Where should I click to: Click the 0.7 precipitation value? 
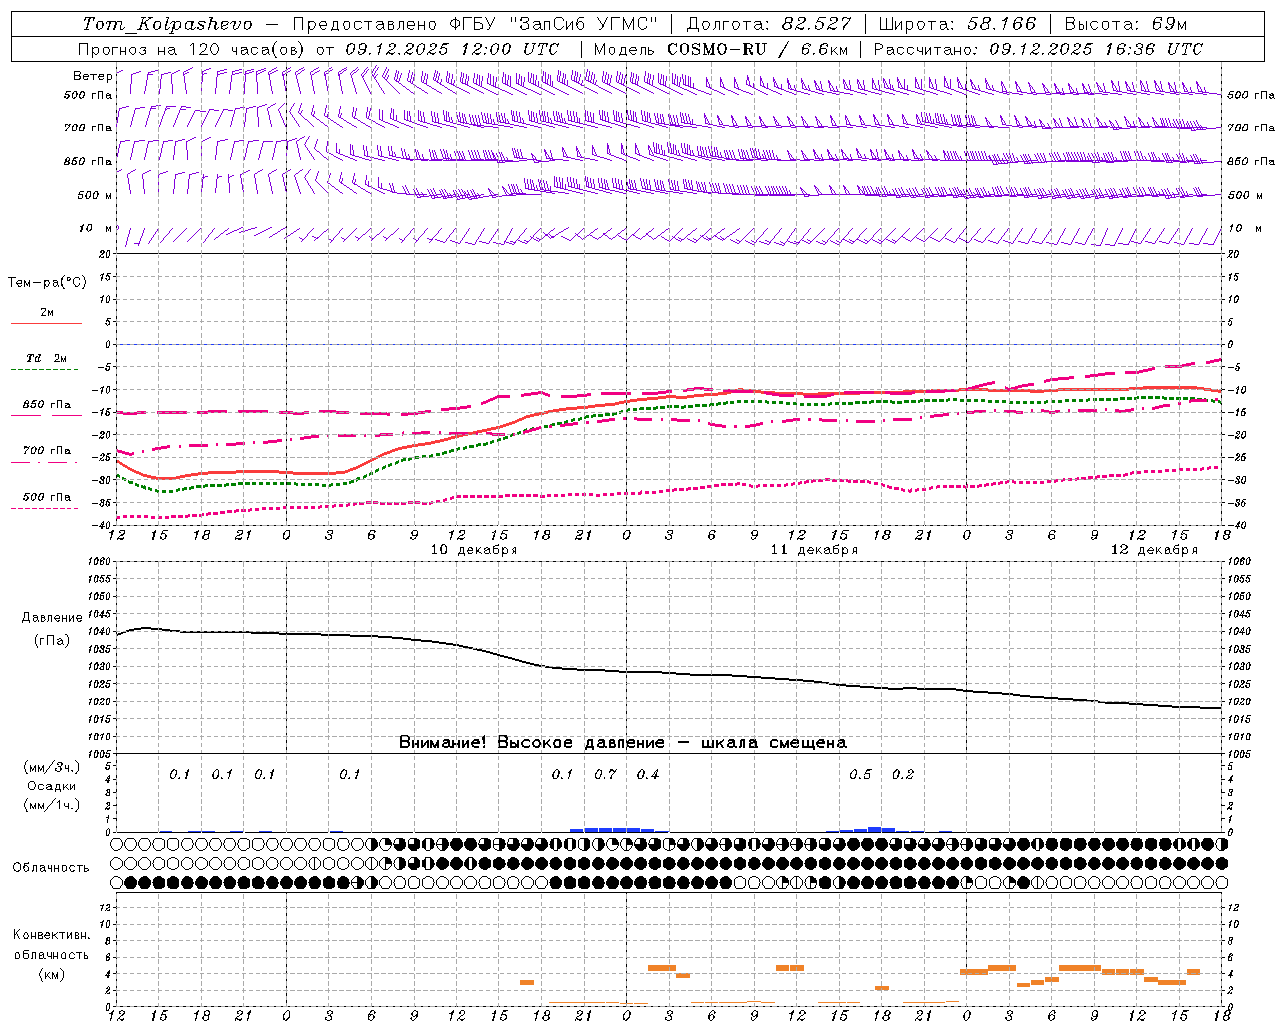606,774
